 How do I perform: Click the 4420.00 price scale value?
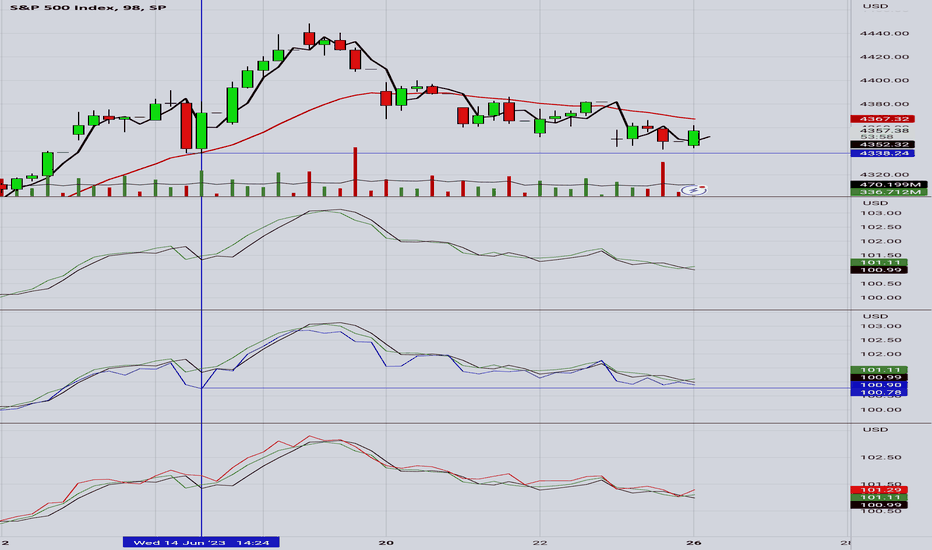(884, 57)
